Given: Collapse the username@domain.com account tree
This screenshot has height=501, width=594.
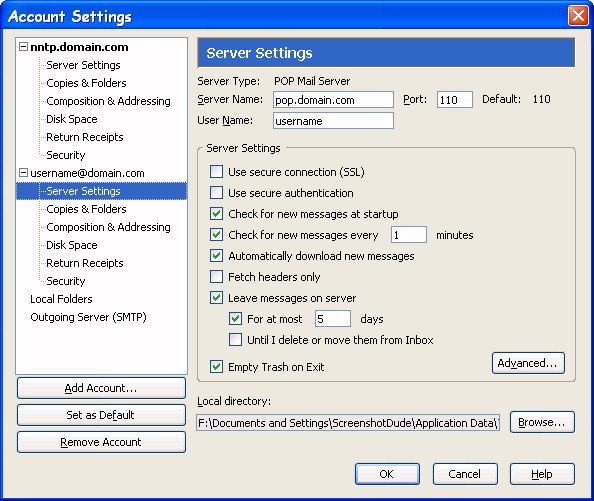Looking at the screenshot, I should pos(23,173).
